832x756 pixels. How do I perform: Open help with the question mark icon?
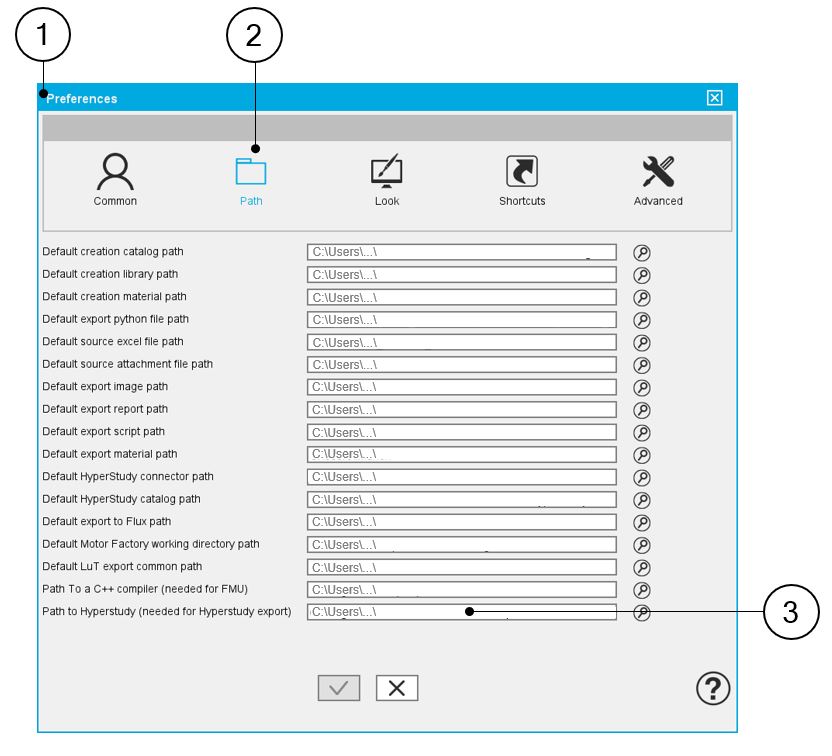(713, 688)
